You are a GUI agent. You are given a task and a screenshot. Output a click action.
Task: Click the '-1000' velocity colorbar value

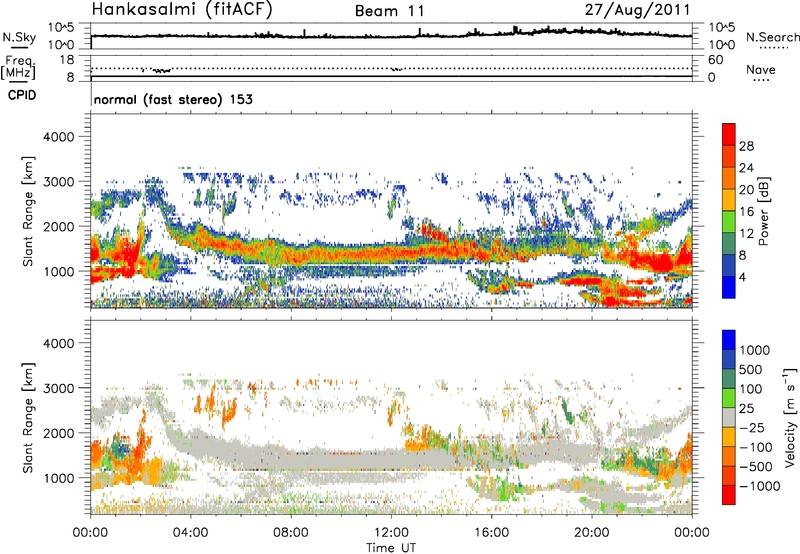760,486
